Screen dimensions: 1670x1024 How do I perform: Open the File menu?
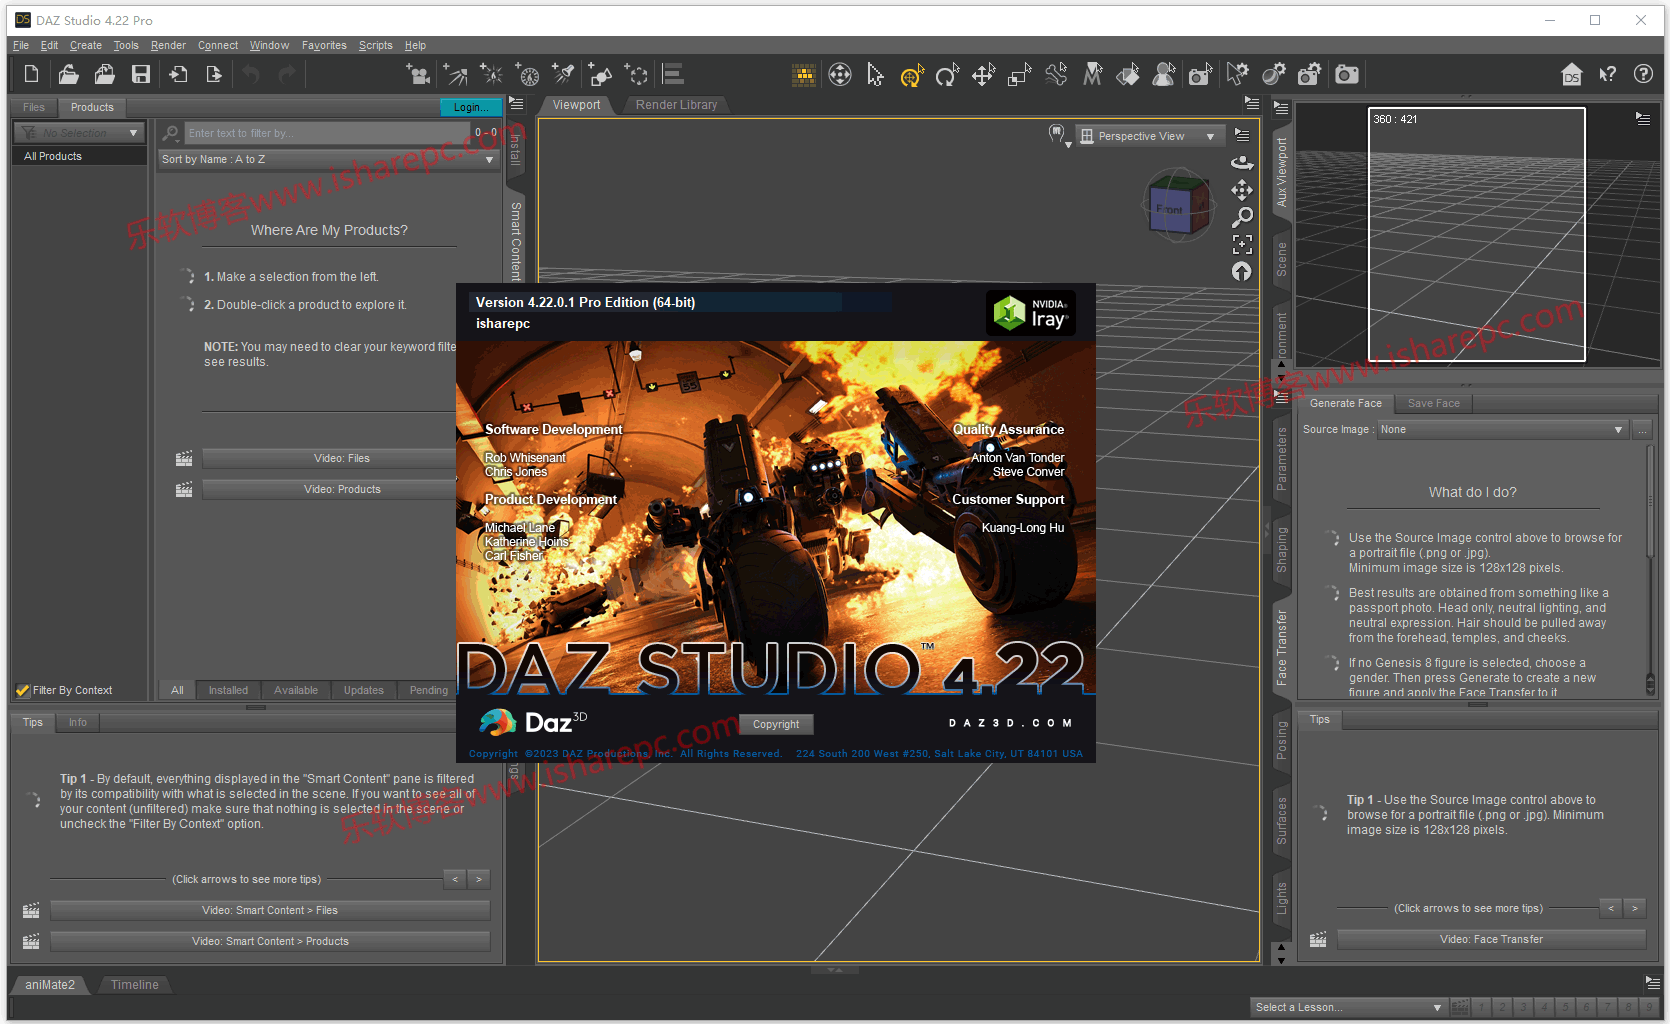point(21,45)
